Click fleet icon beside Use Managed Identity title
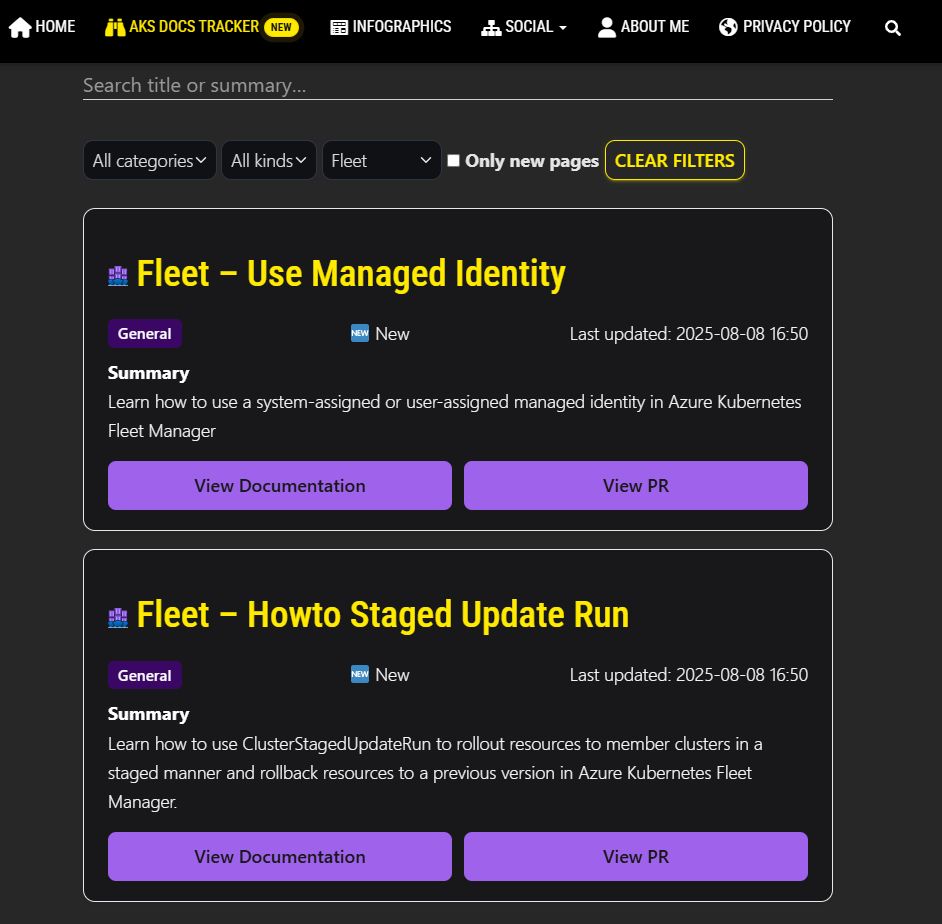This screenshot has height=924, width=942. tap(118, 276)
